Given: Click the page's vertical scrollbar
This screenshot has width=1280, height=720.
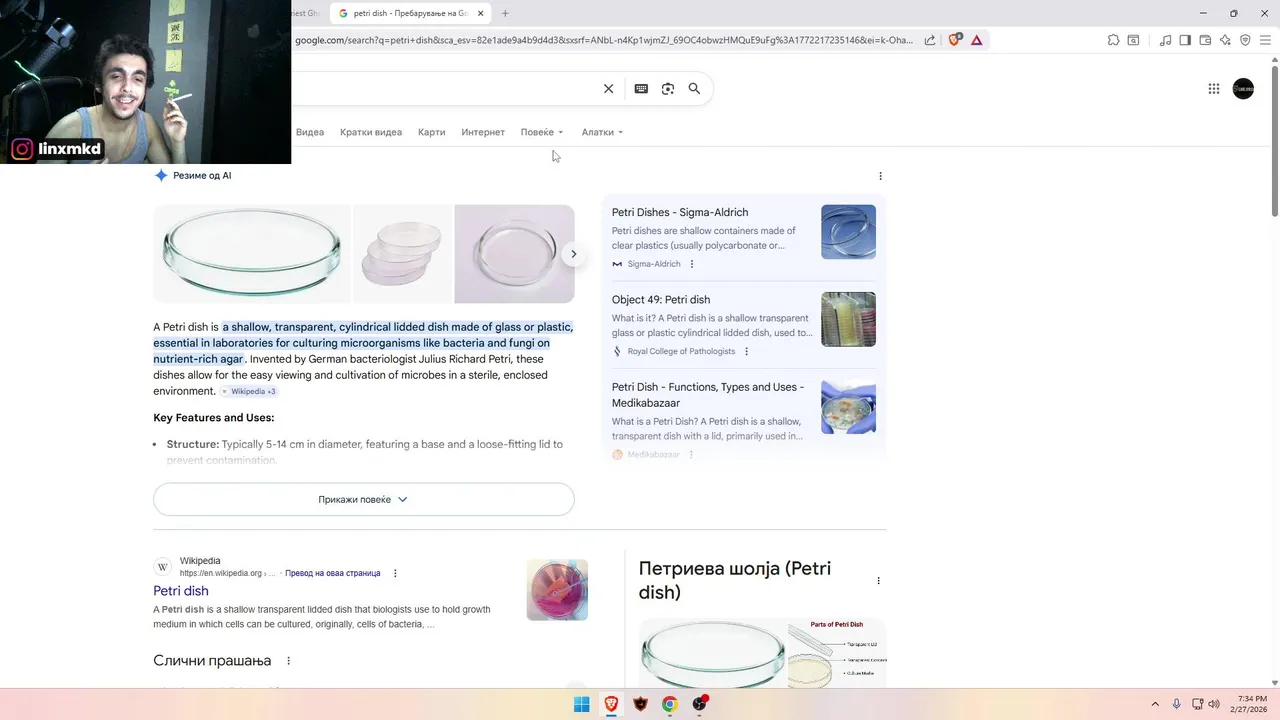Looking at the screenshot, I should click(x=1274, y=140).
